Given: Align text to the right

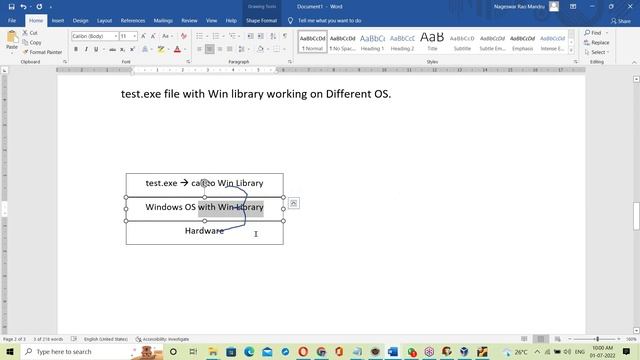Looking at the screenshot, I should click(x=220, y=49).
